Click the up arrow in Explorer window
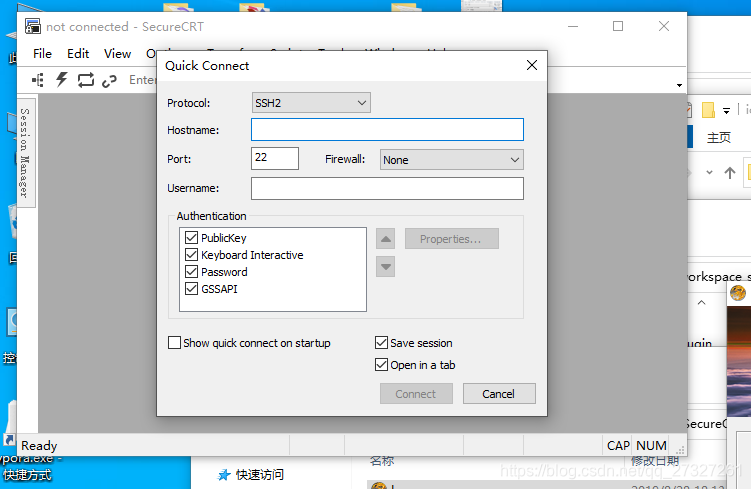Image resolution: width=751 pixels, height=489 pixels. 729,173
